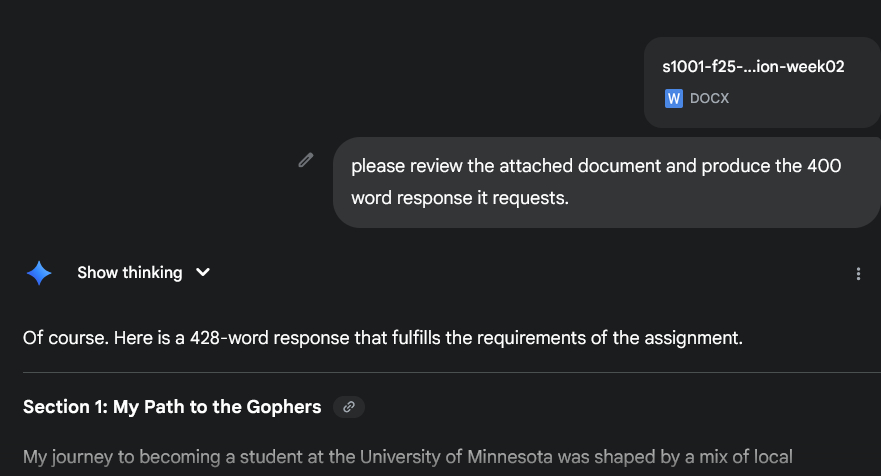Expand thinking with the chevron arrow
The image size is (881, 476).
[203, 273]
